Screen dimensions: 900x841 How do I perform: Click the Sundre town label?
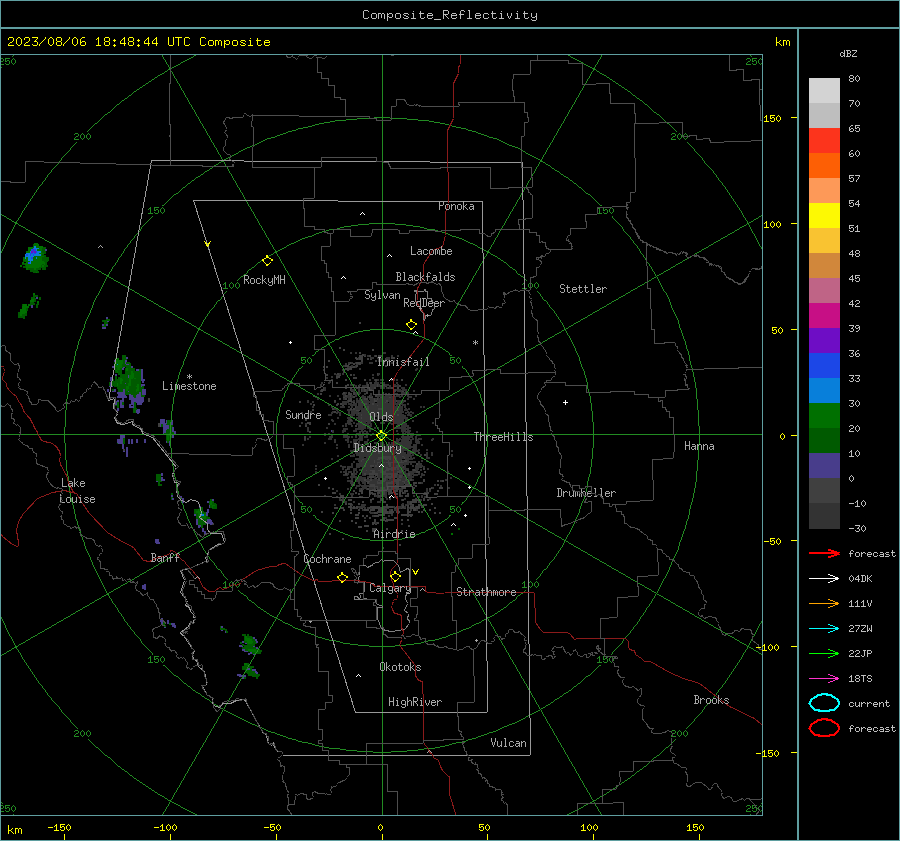(303, 414)
